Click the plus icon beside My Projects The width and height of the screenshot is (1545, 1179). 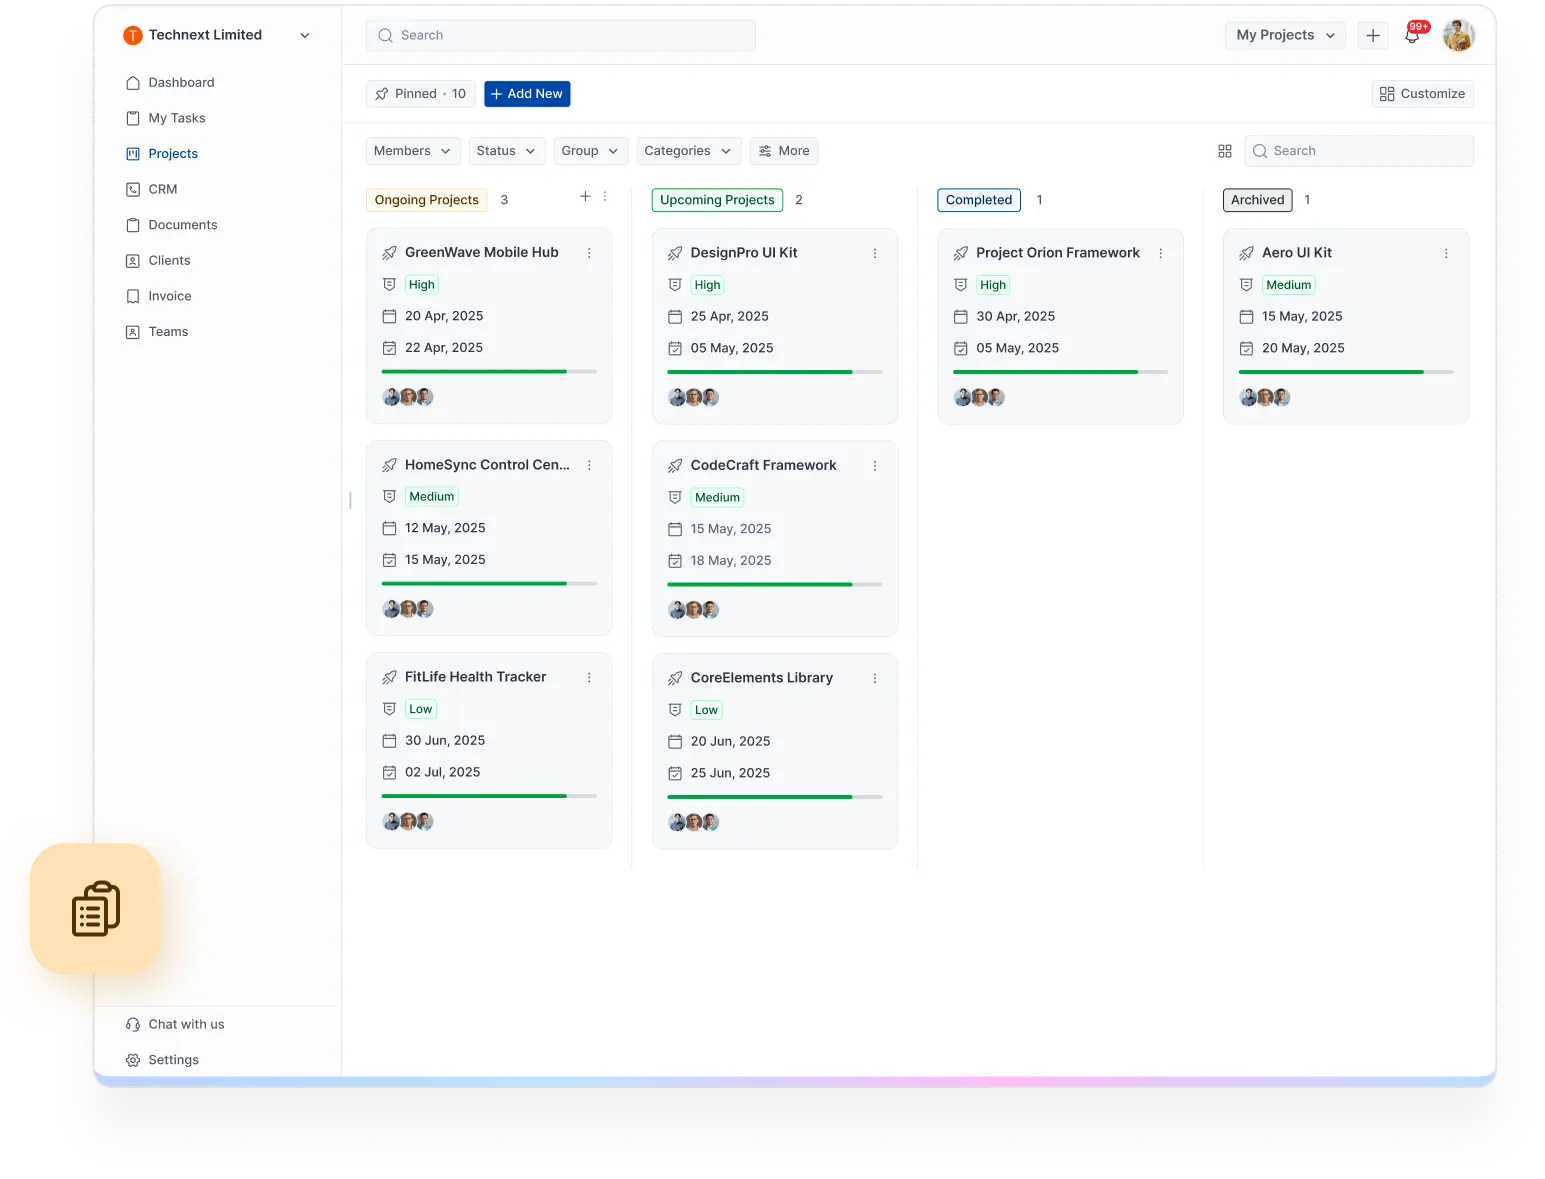(1373, 35)
